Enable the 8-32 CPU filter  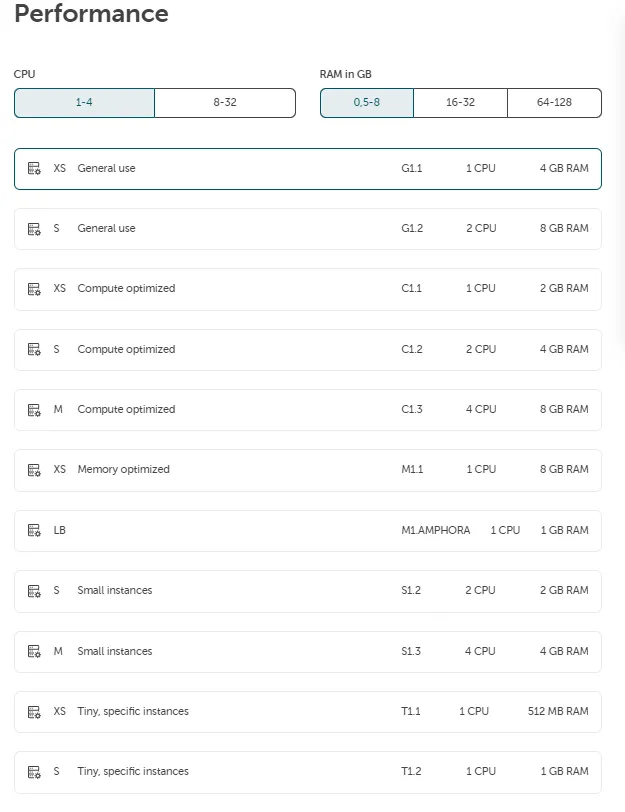[225, 103]
